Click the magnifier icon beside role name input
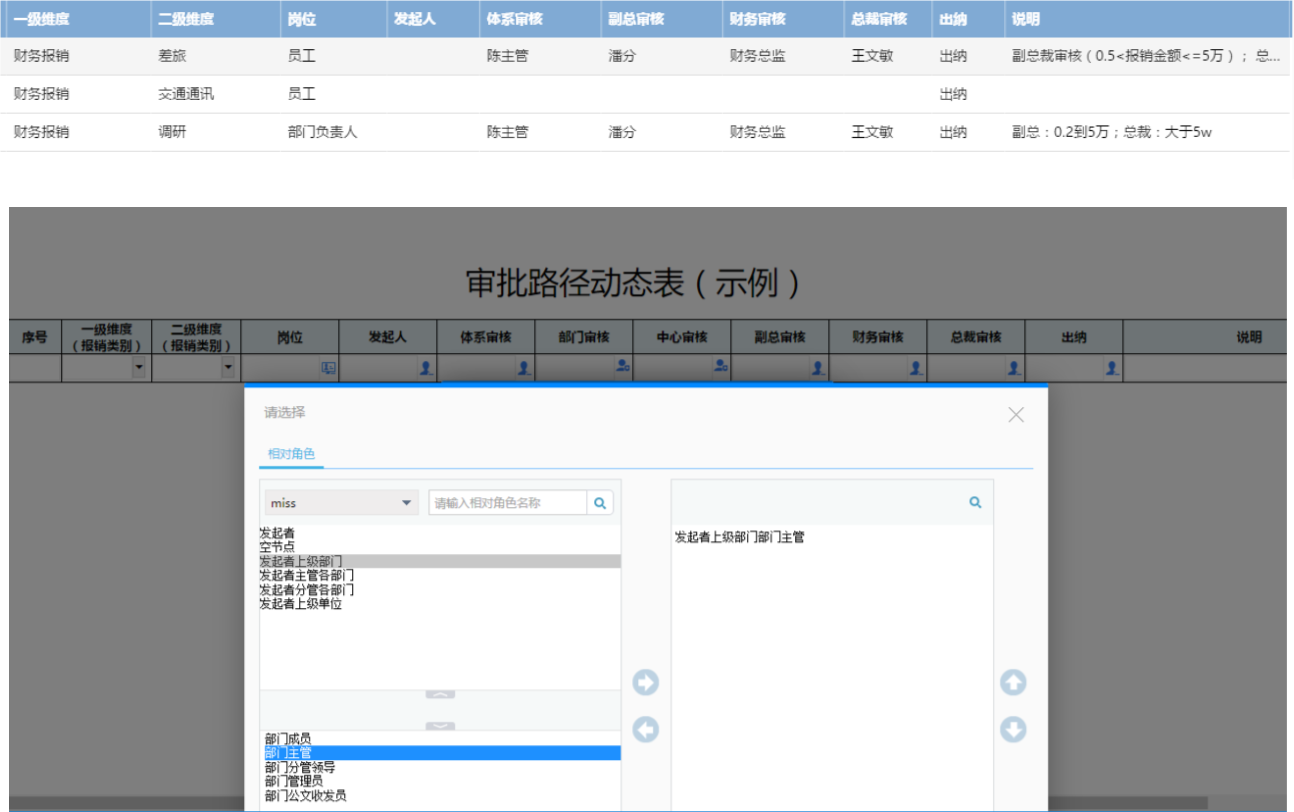 600,502
